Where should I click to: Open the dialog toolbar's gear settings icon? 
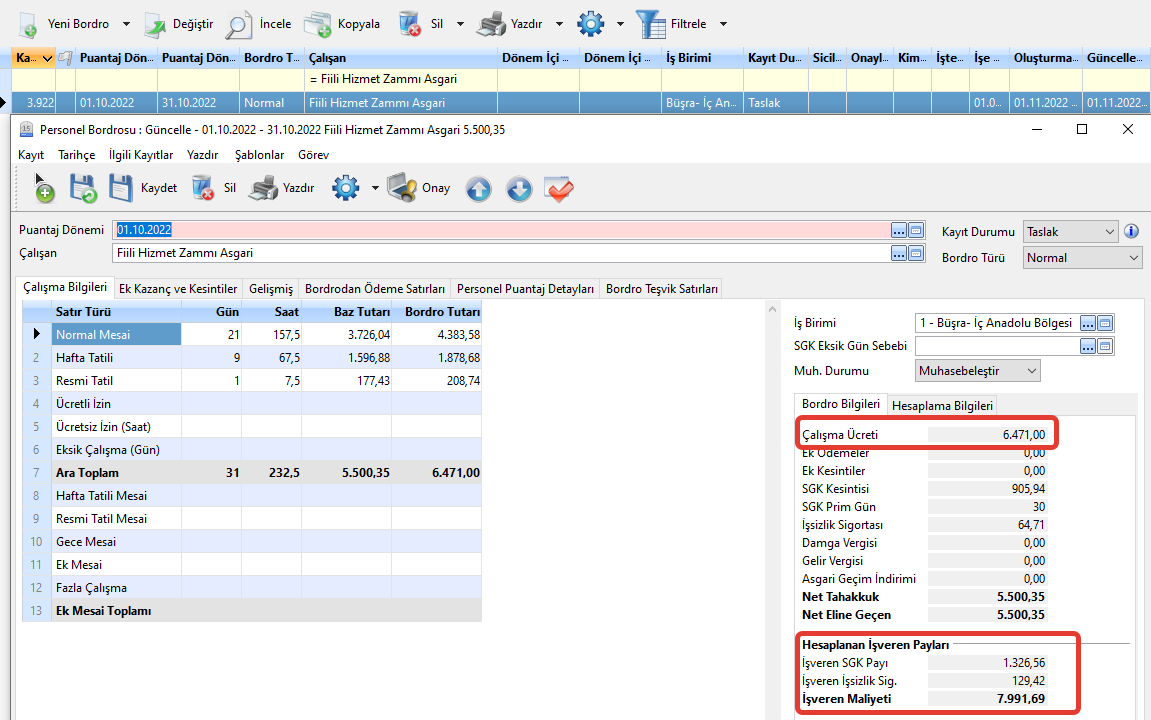point(346,188)
